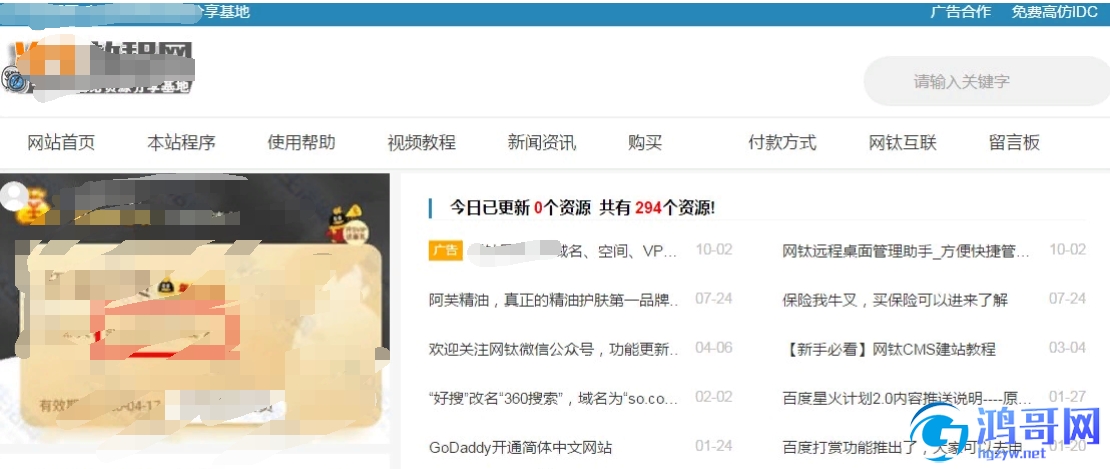This screenshot has width=1110, height=469.
Task: Open GoDaddy开通简体中文网站 news link
Action: 520,448
